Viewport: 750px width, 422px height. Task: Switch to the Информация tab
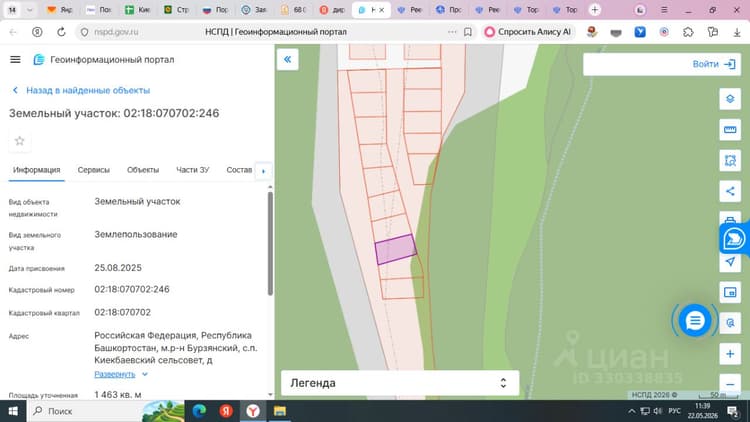36,170
